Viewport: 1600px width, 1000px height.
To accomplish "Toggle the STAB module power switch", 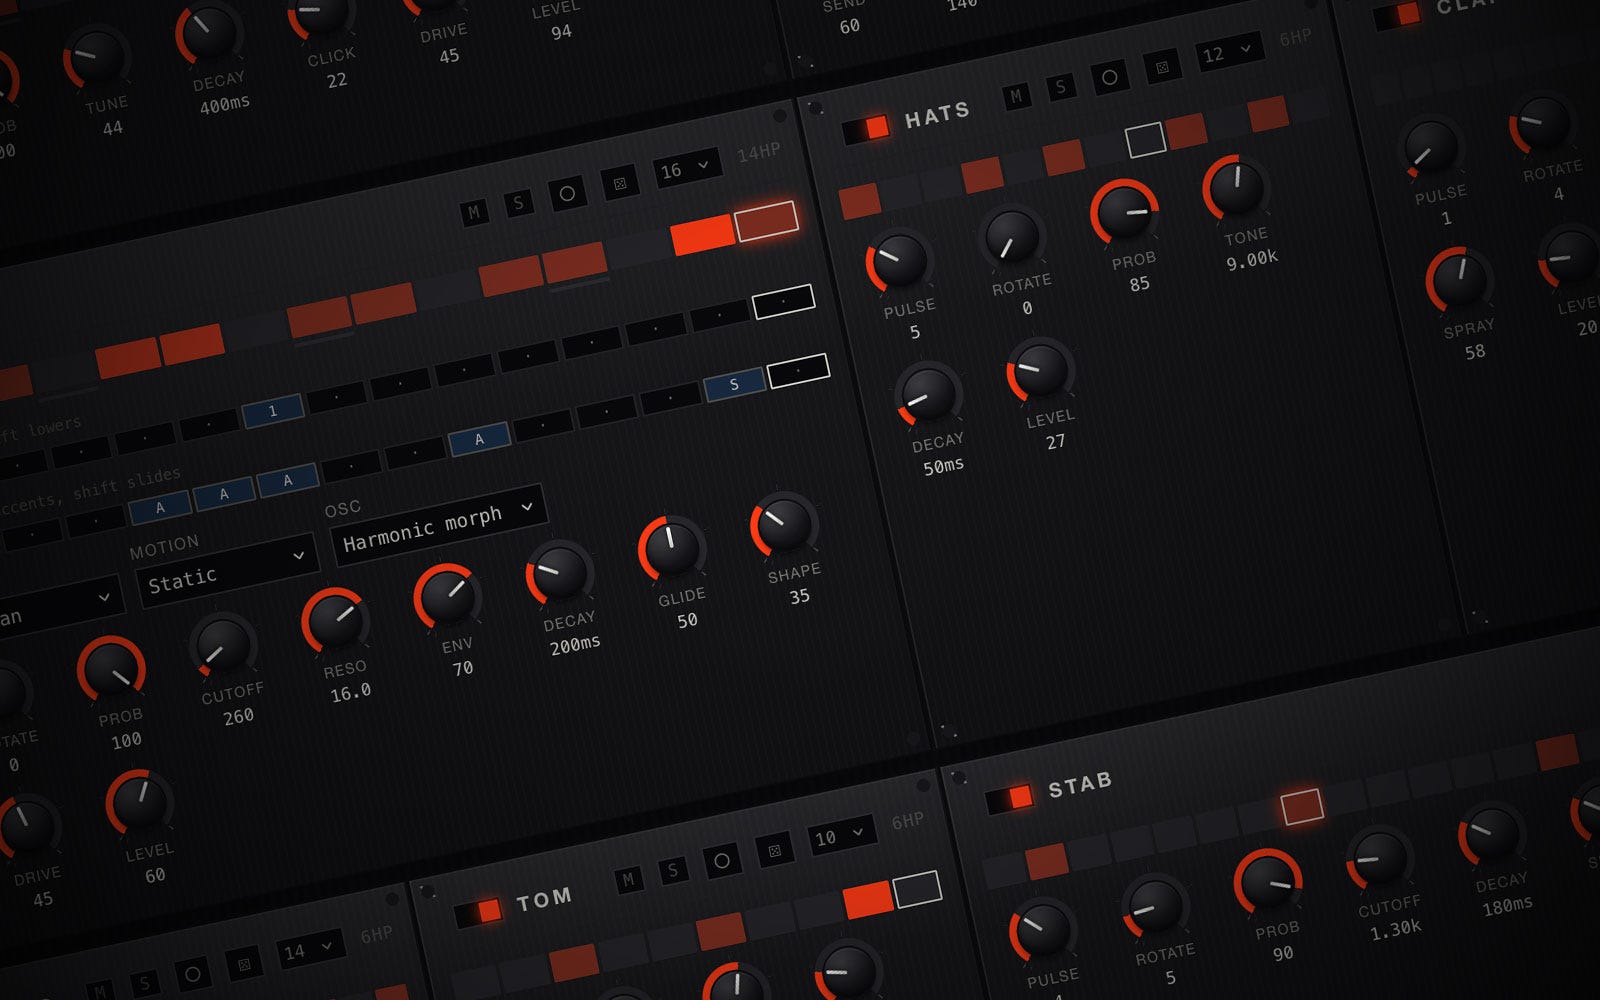I will [1009, 797].
